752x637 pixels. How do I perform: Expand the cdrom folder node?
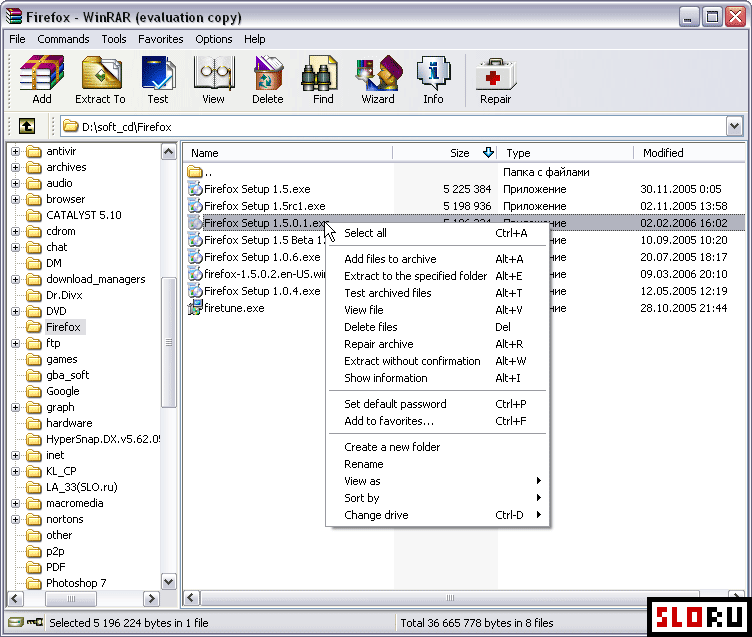[15, 231]
